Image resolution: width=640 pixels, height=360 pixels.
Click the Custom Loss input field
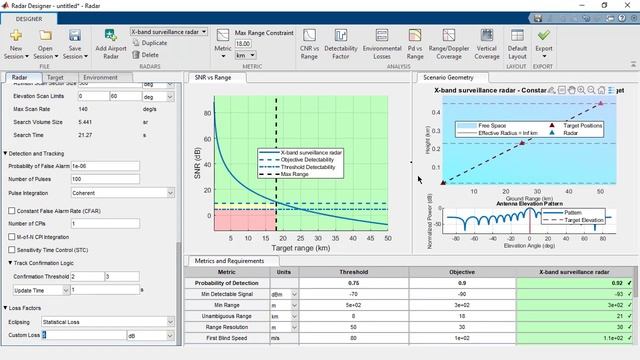coord(84,335)
